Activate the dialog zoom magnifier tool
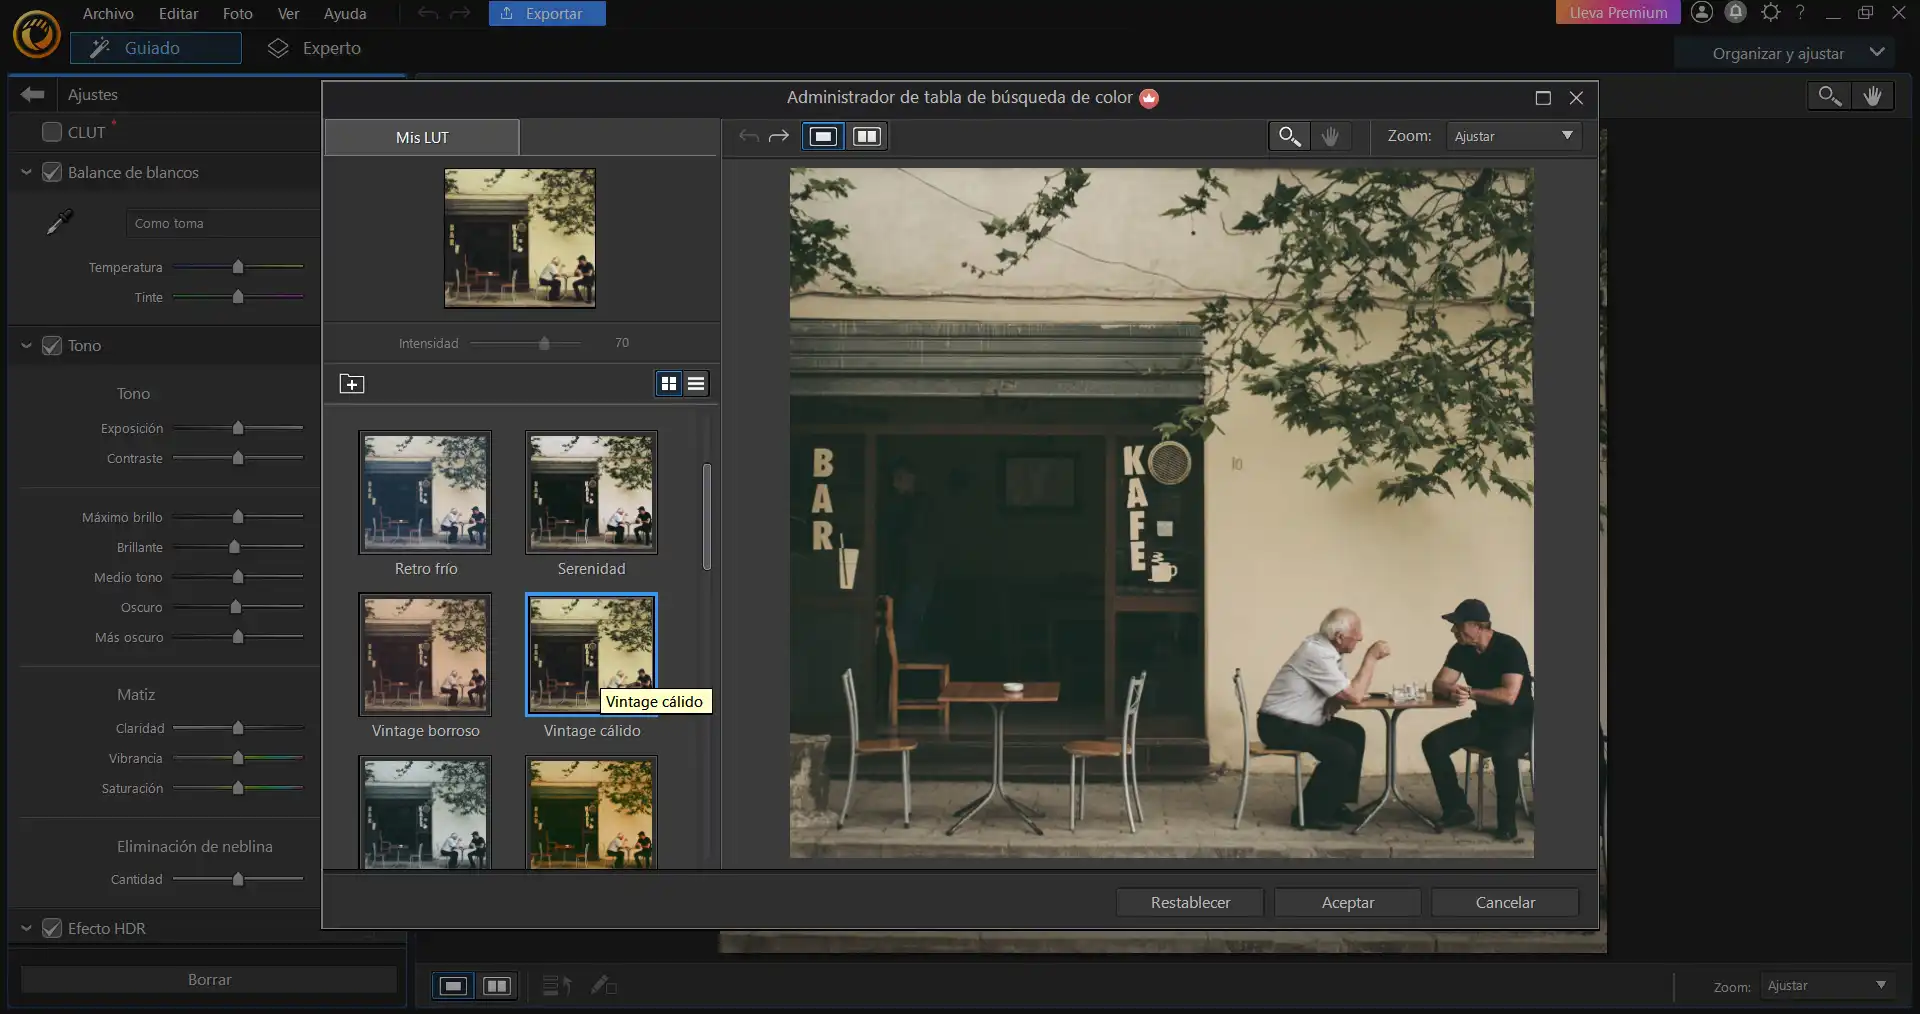Image resolution: width=1920 pixels, height=1014 pixels. [x=1289, y=137]
